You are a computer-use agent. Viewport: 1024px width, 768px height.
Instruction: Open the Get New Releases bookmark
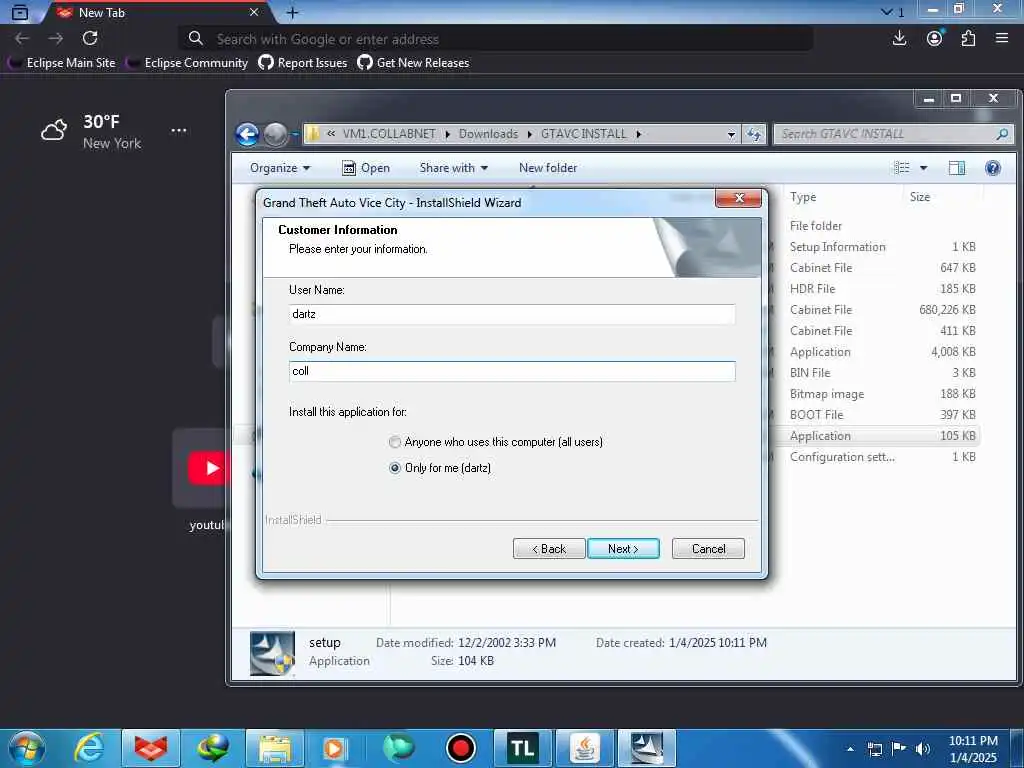(x=413, y=63)
